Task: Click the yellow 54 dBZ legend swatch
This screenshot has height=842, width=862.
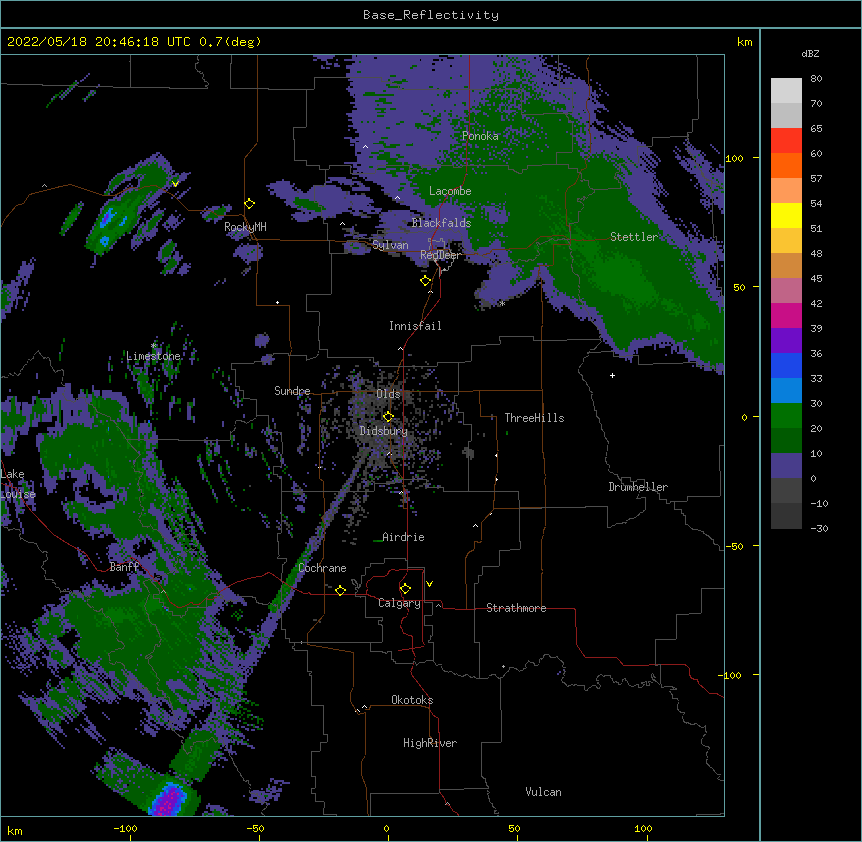Action: pos(786,215)
